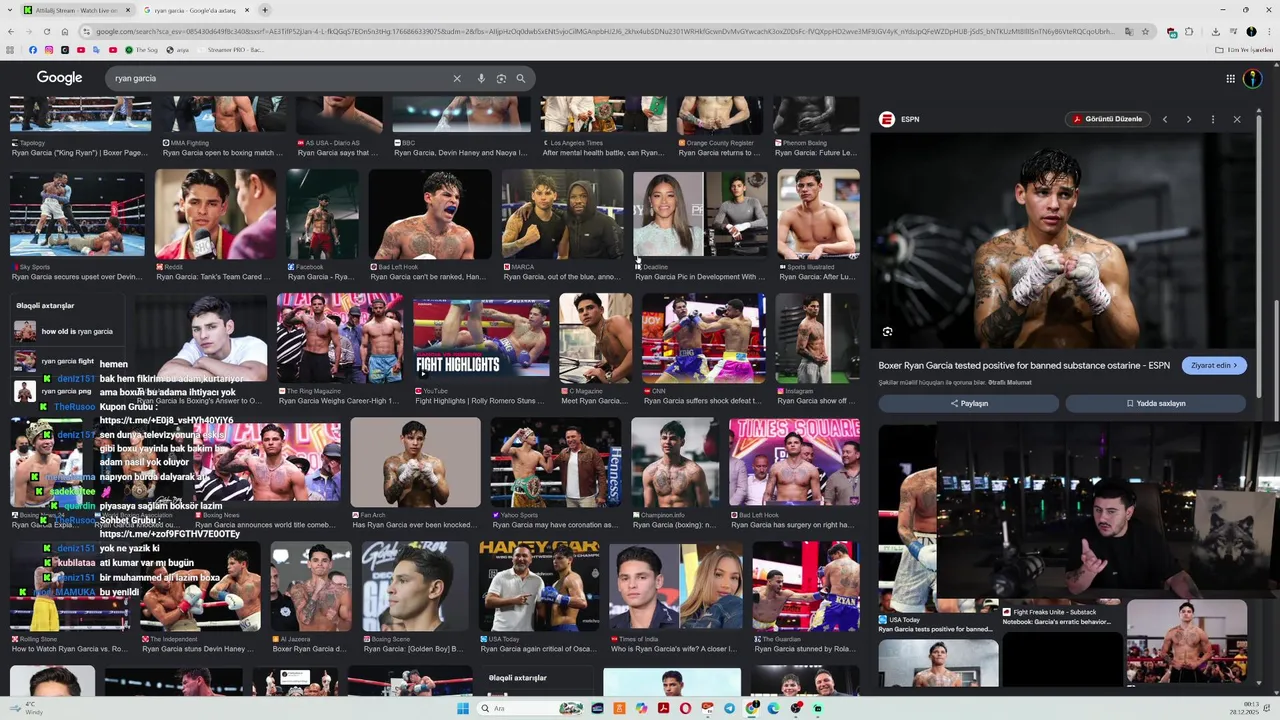Open a new browser tab
The width and height of the screenshot is (1280, 720).
coord(265,10)
